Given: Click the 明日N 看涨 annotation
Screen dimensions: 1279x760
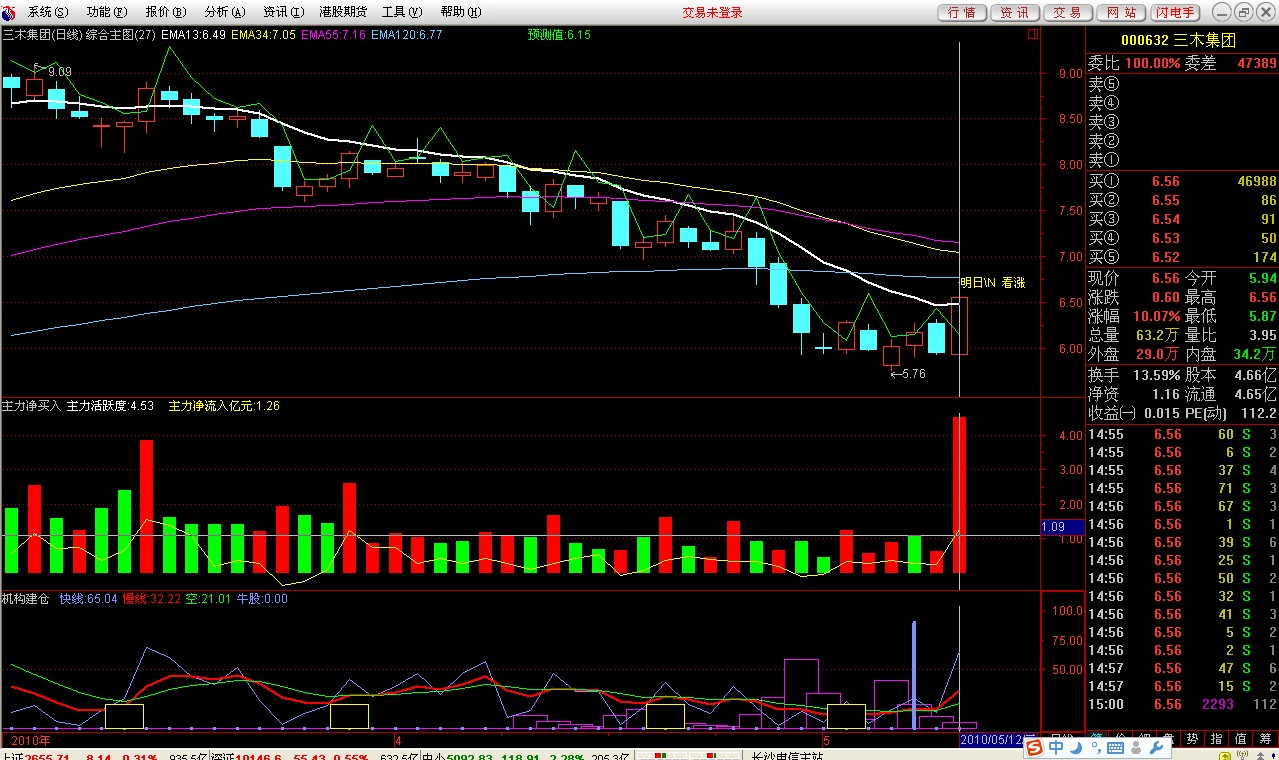Looking at the screenshot, I should point(993,283).
